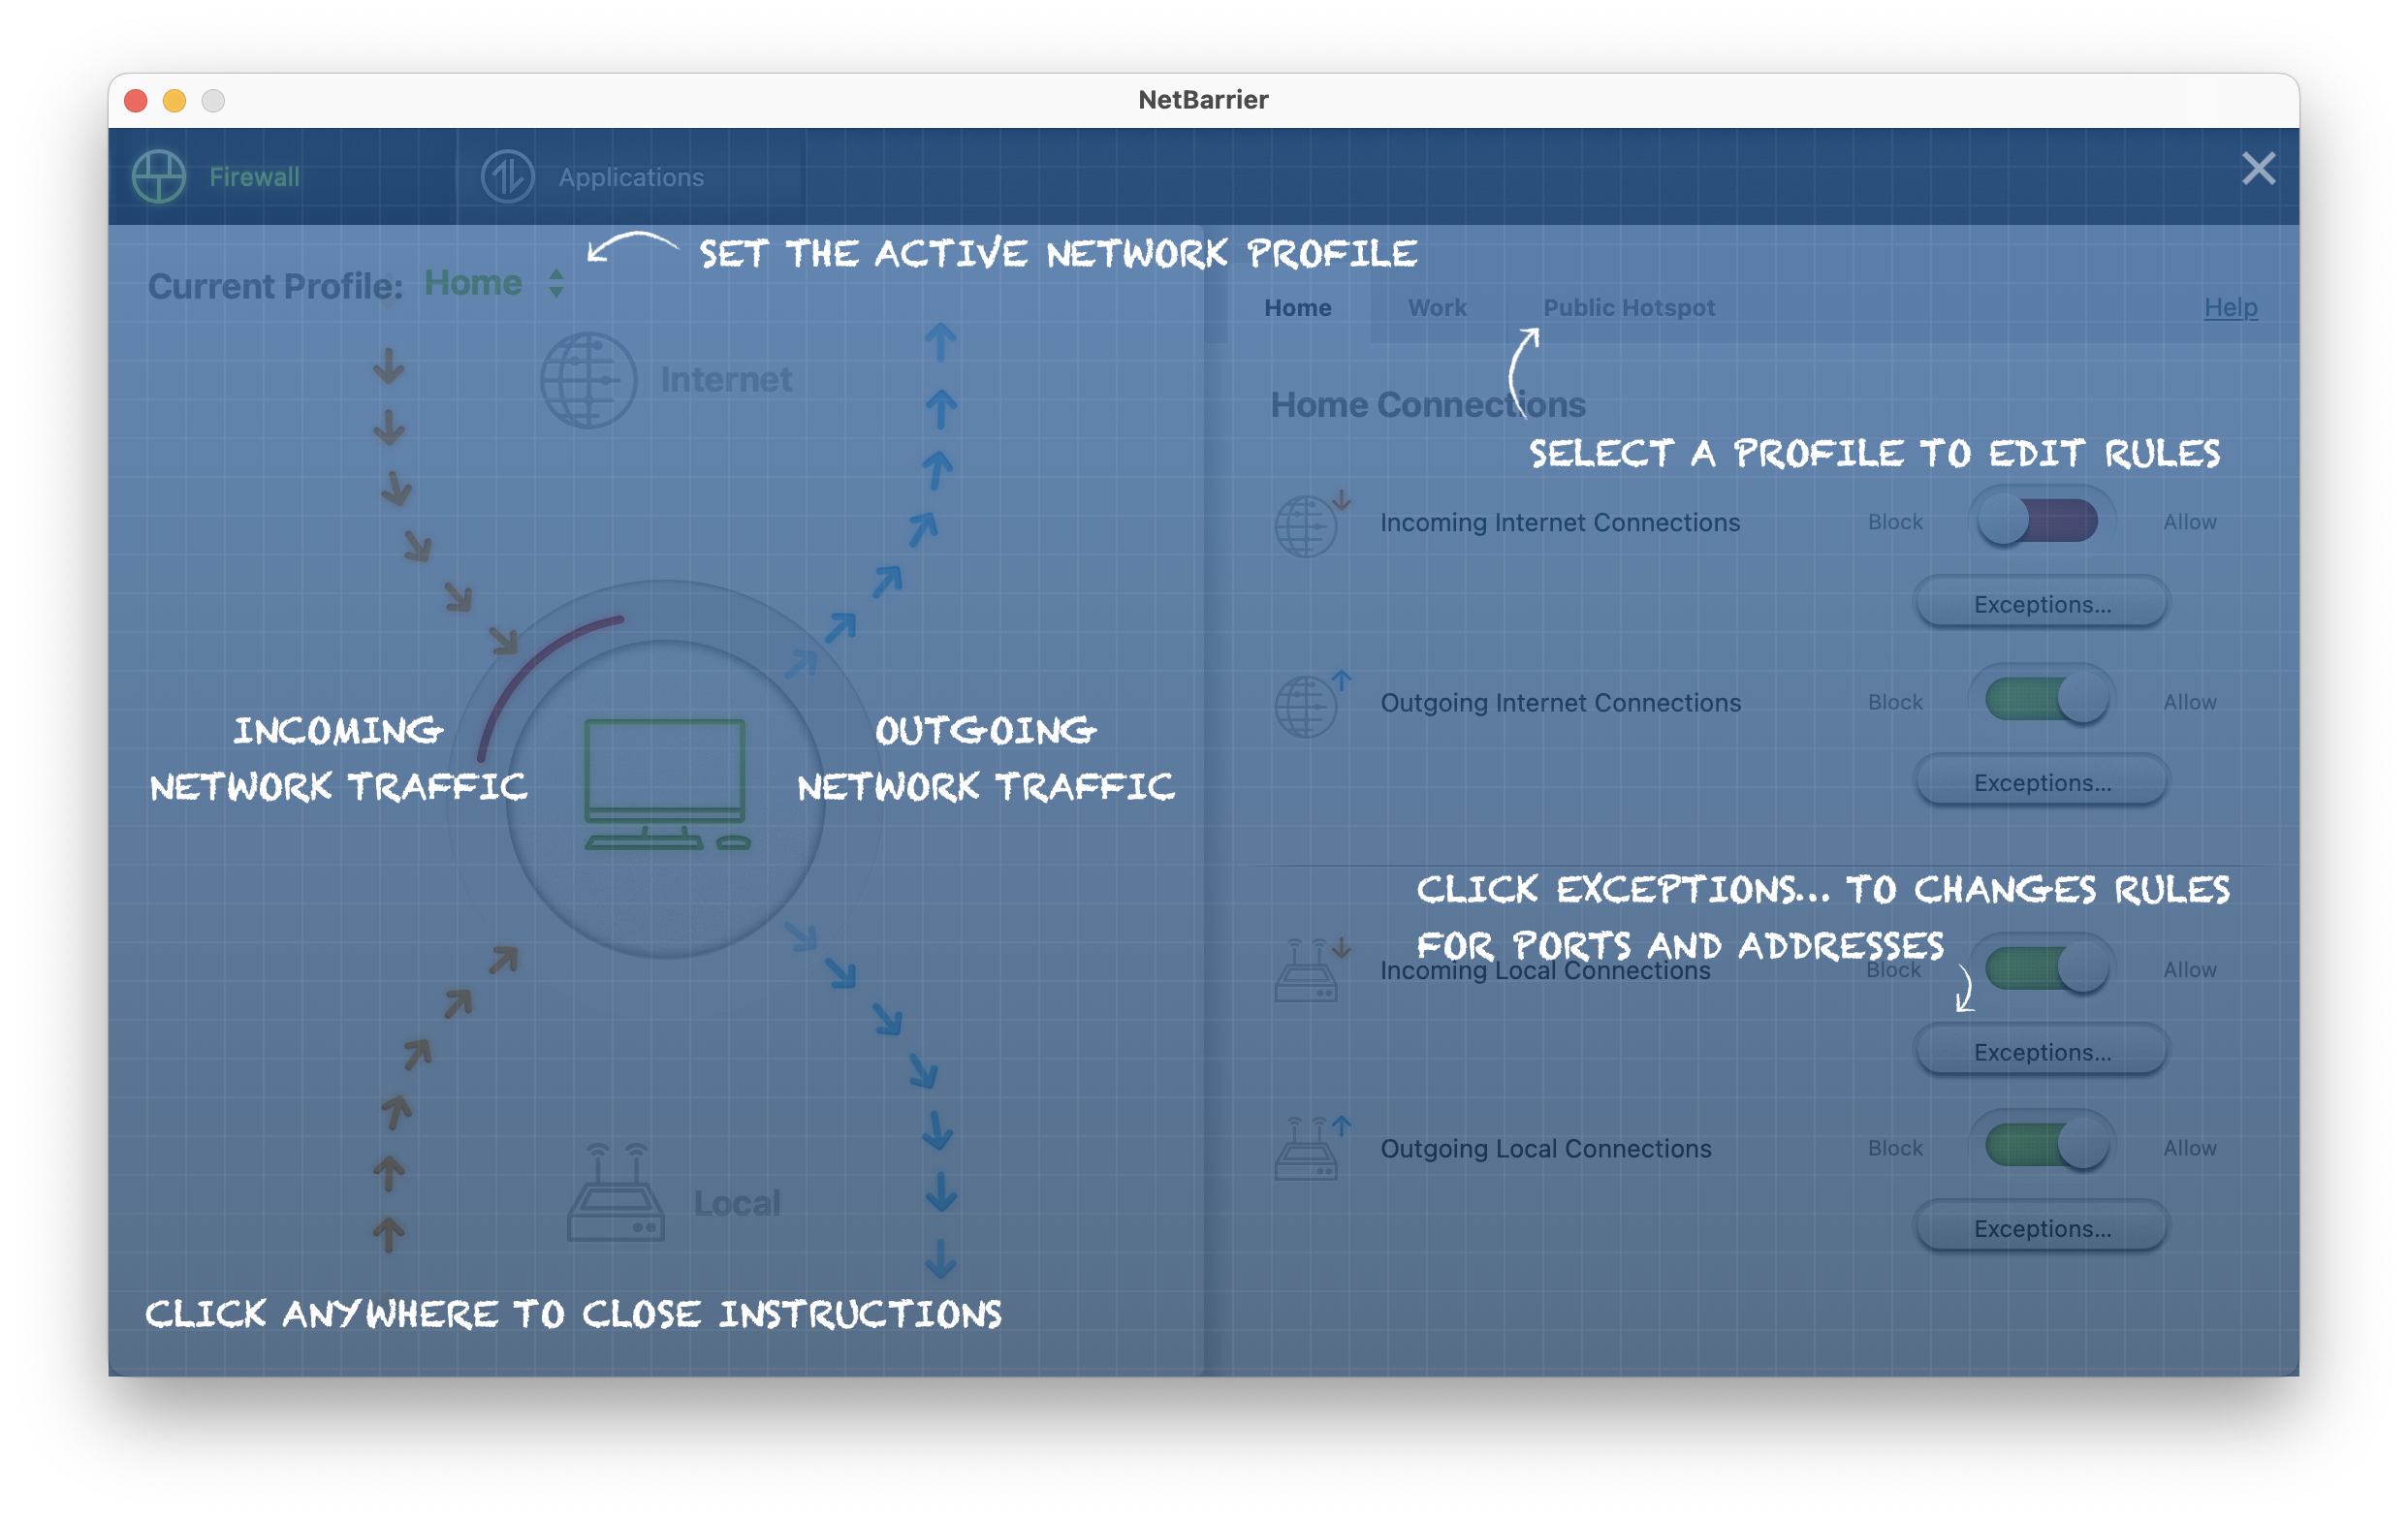Select the Work profile tab

click(x=1437, y=308)
